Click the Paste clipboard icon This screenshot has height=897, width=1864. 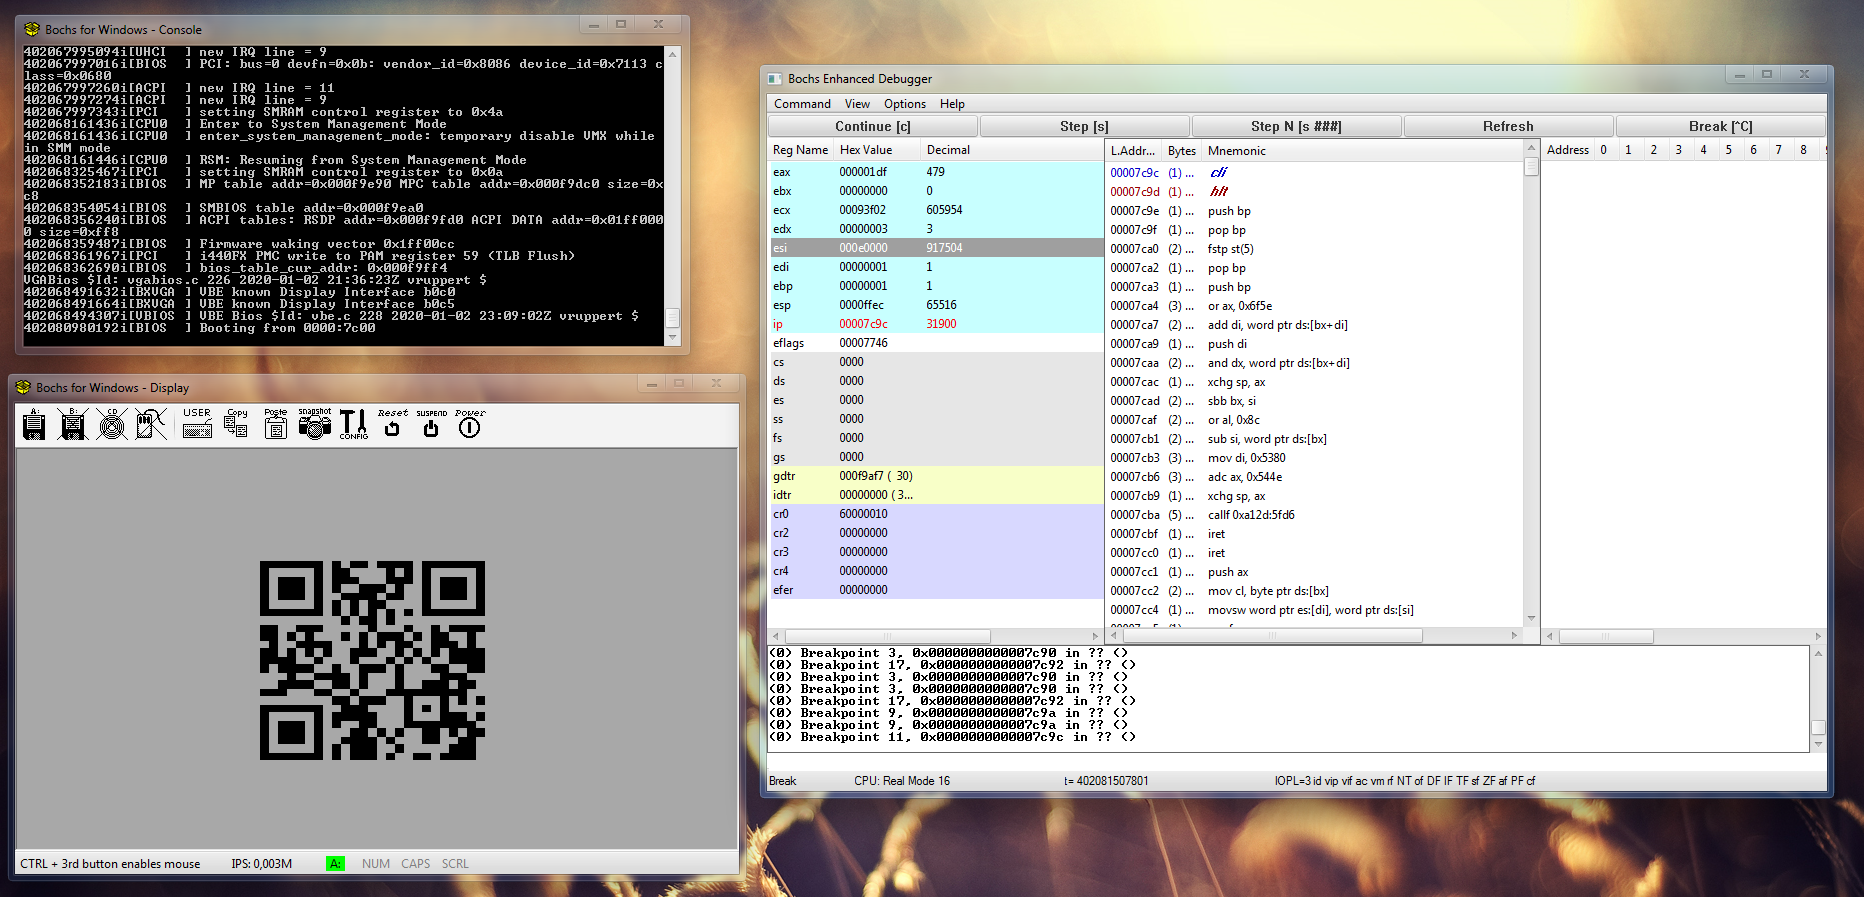click(276, 425)
